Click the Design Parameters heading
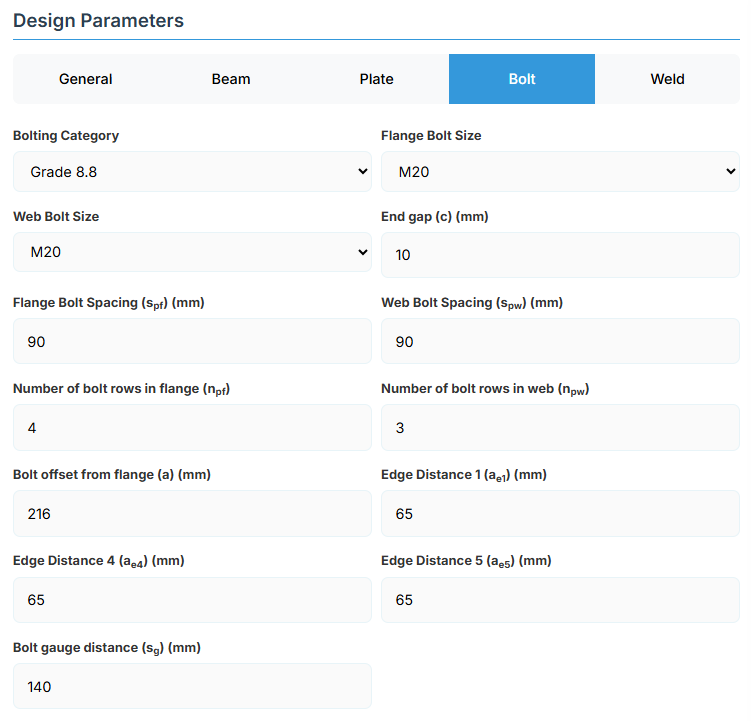Viewport: 751px width, 721px height. (x=98, y=20)
